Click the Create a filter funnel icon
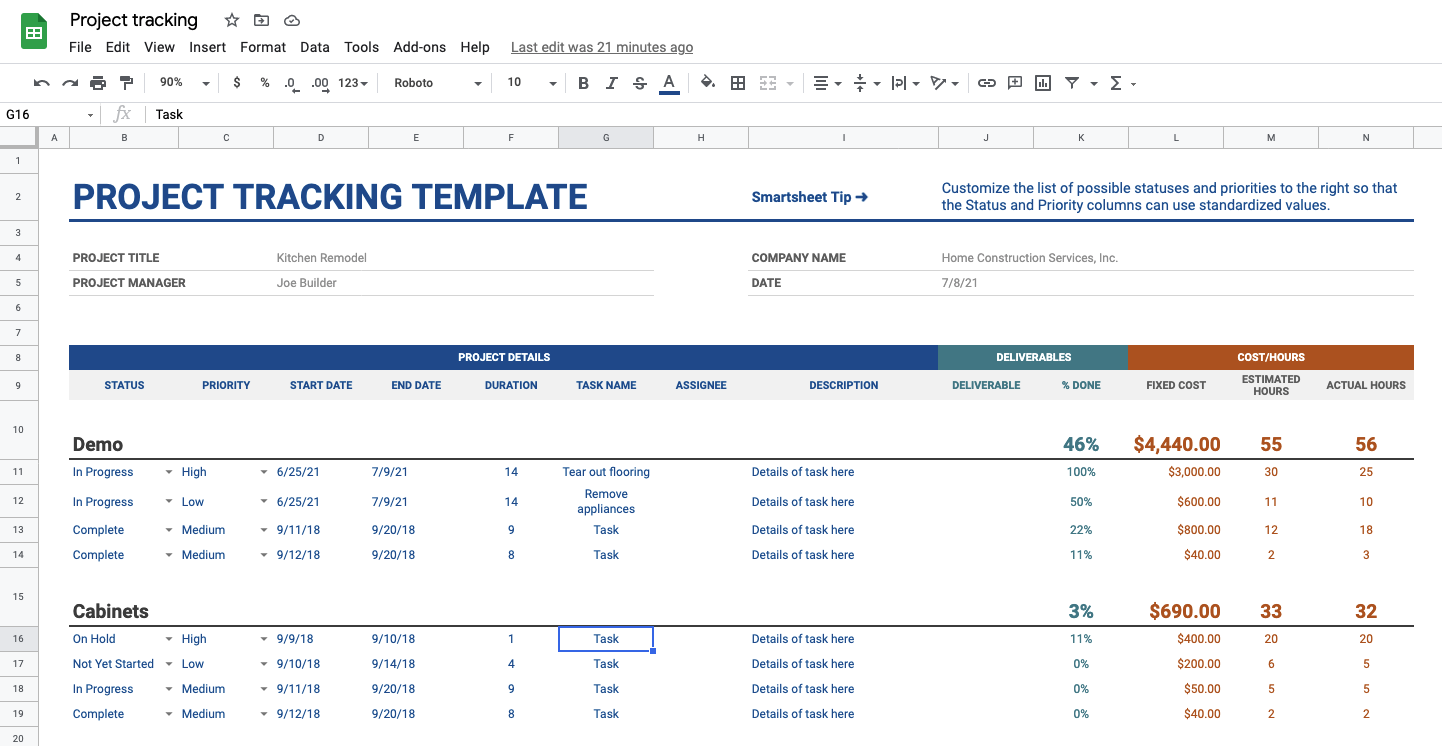Viewport: 1442px width, 746px height. point(1072,83)
